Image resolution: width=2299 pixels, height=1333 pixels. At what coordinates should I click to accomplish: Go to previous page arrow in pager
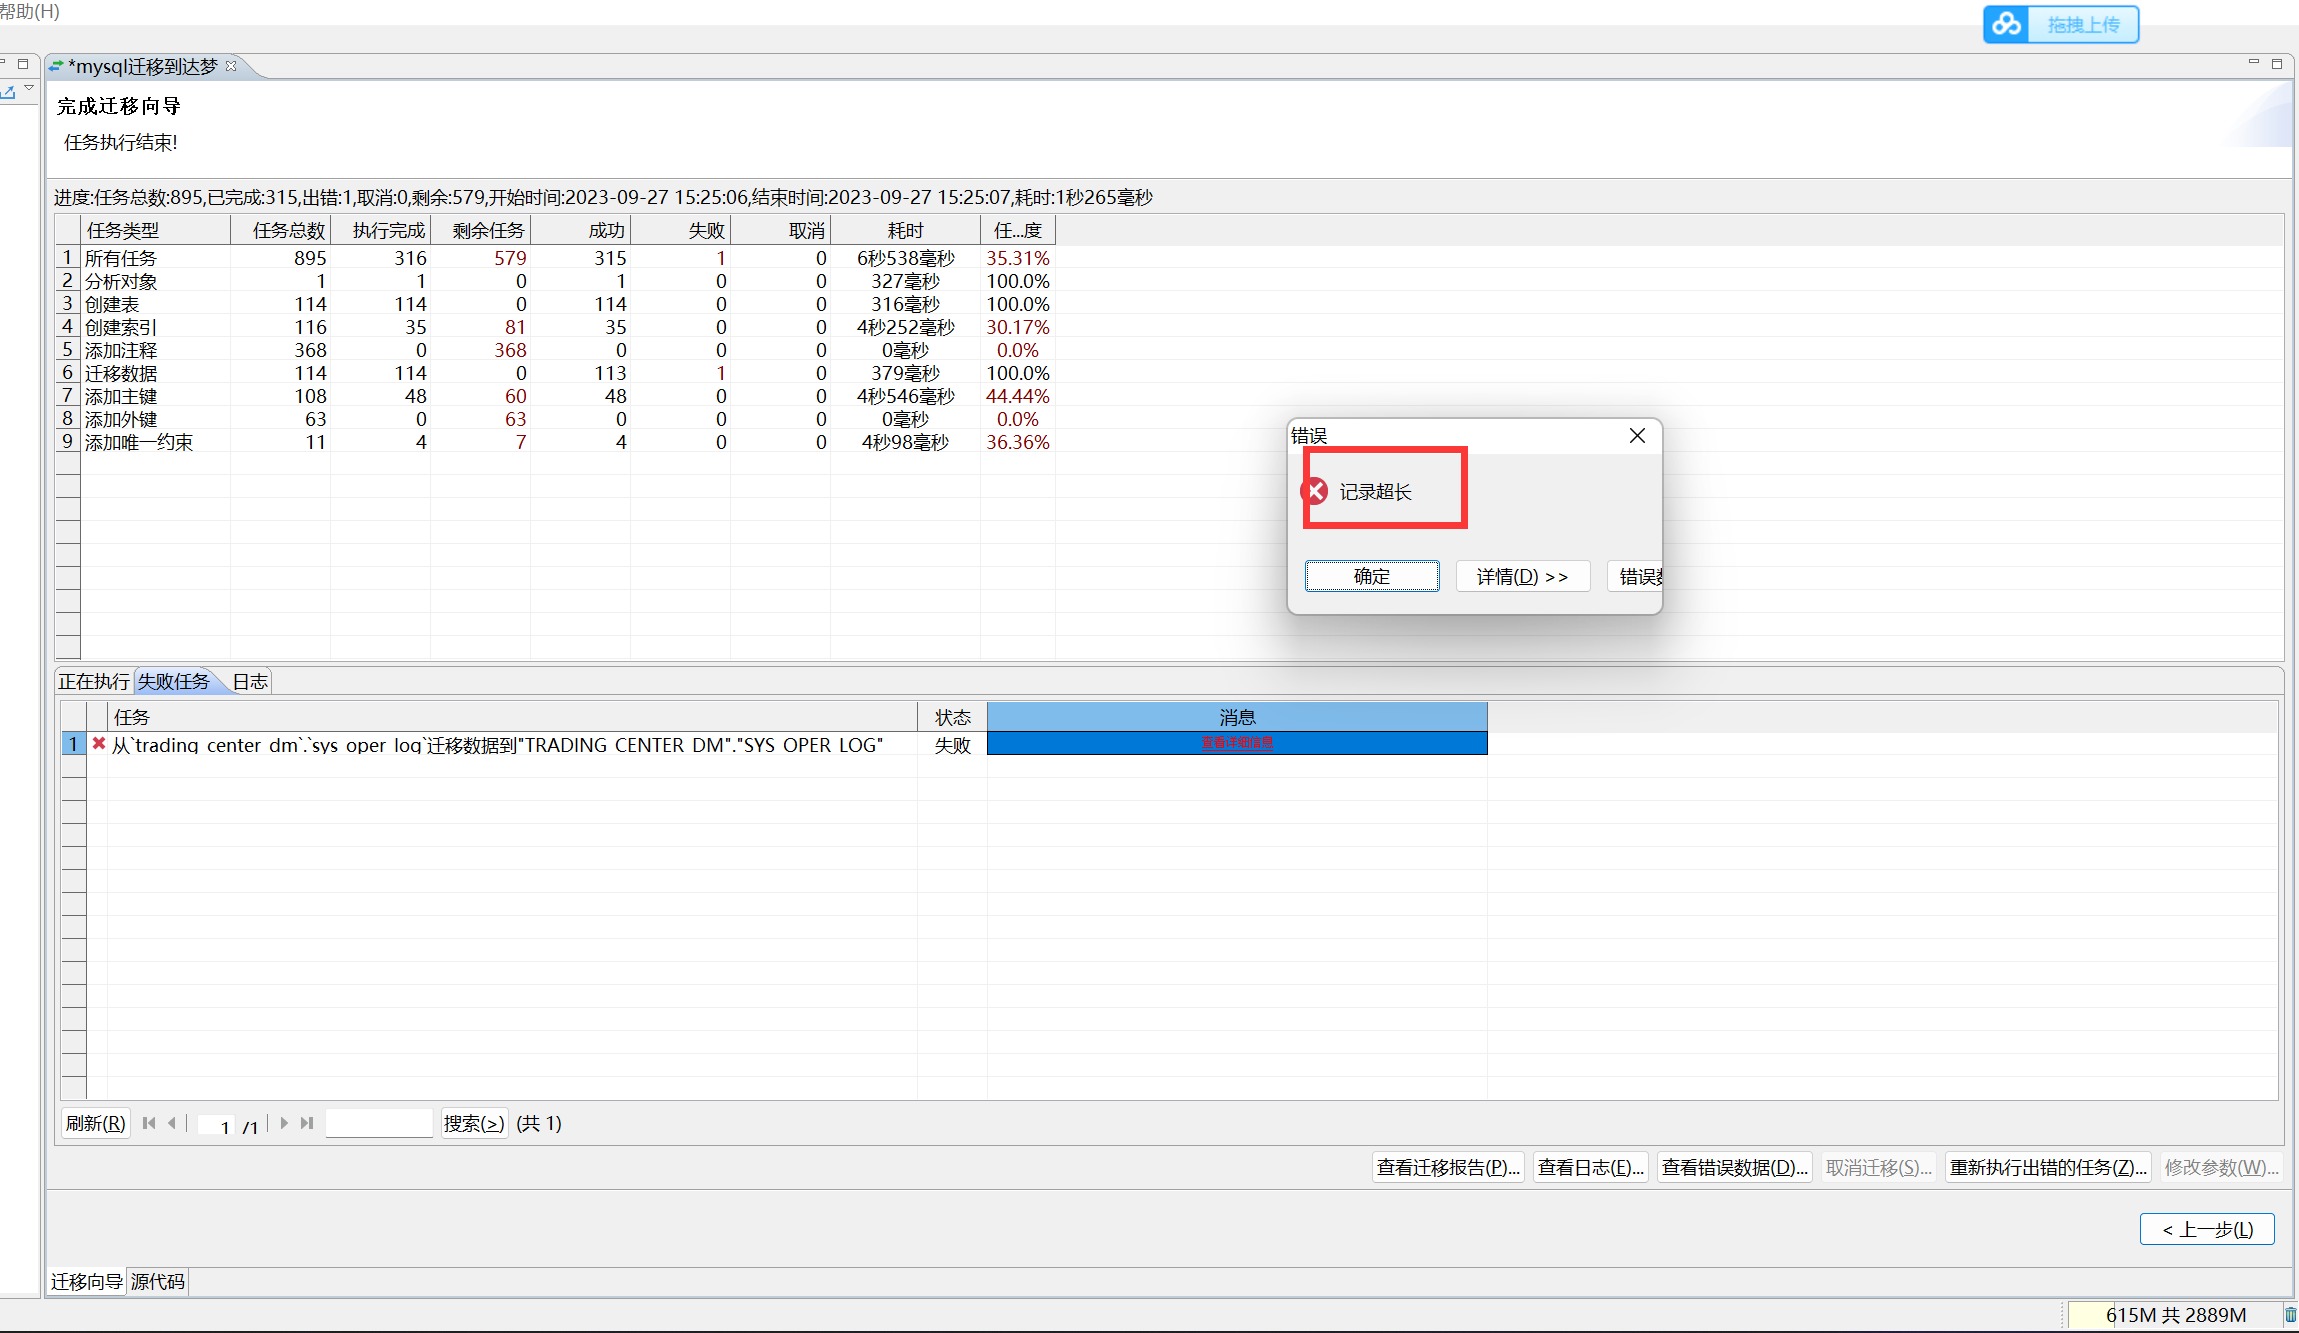(172, 1123)
